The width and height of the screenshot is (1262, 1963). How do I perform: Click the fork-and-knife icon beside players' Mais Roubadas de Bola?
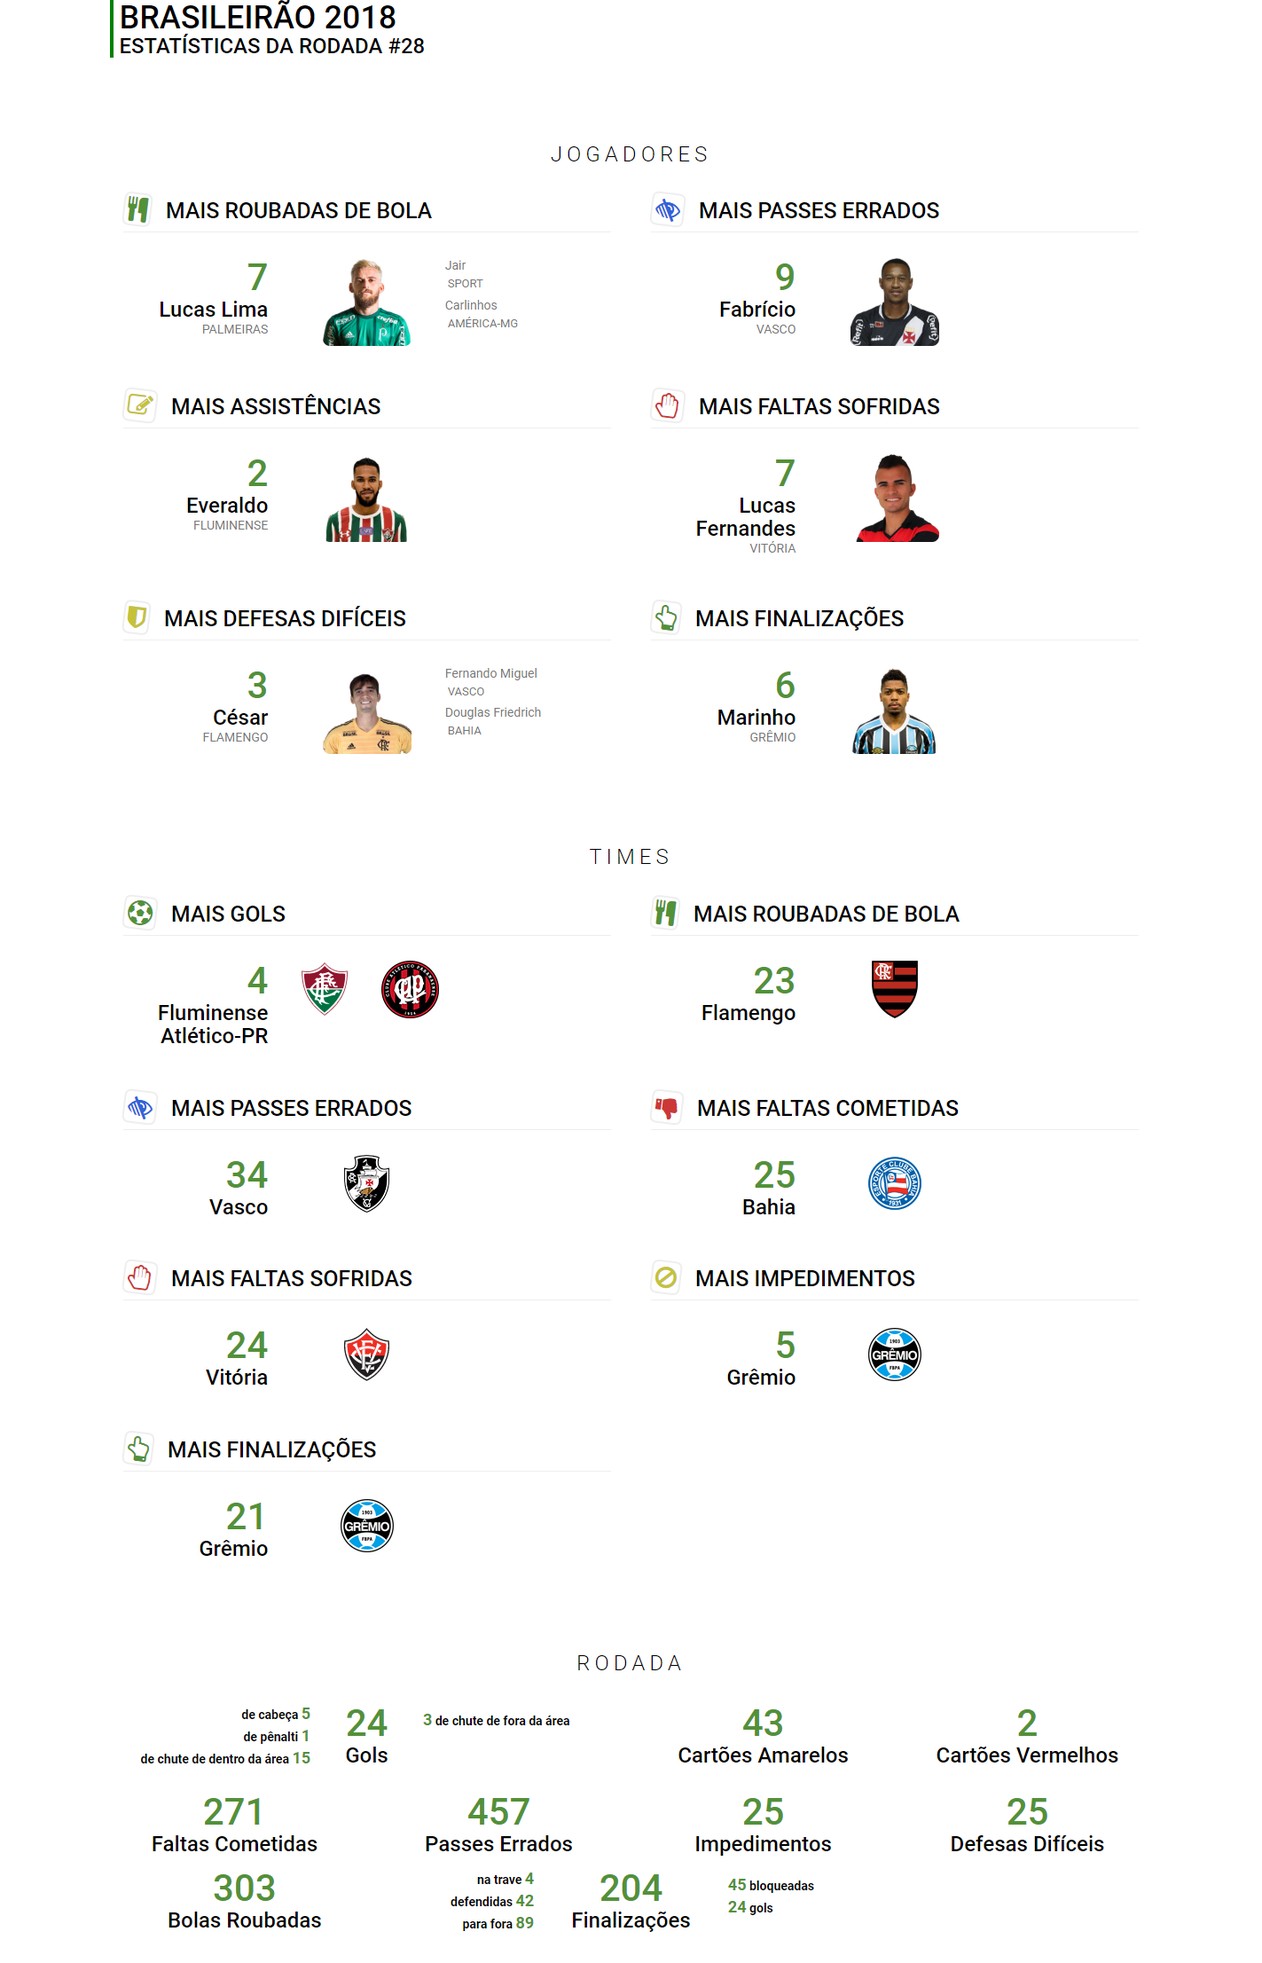coord(138,210)
